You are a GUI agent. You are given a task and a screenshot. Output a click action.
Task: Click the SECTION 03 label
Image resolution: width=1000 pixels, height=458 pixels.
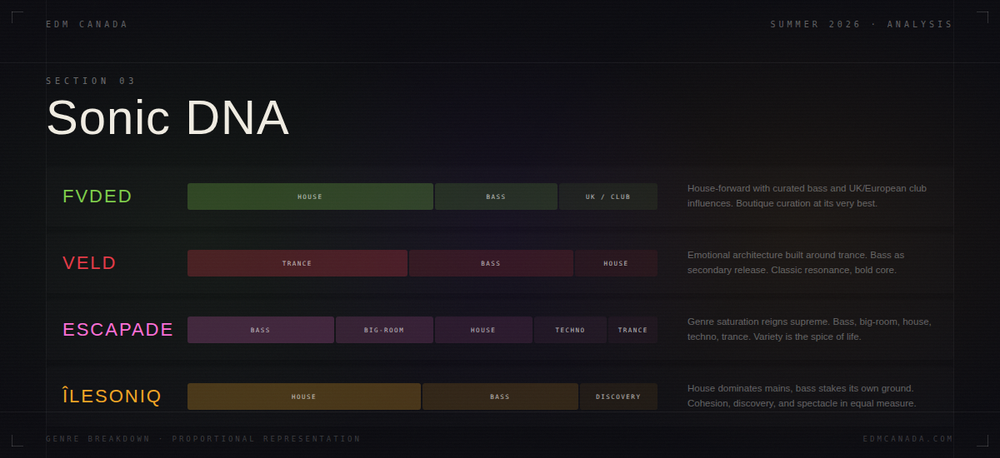[x=91, y=81]
